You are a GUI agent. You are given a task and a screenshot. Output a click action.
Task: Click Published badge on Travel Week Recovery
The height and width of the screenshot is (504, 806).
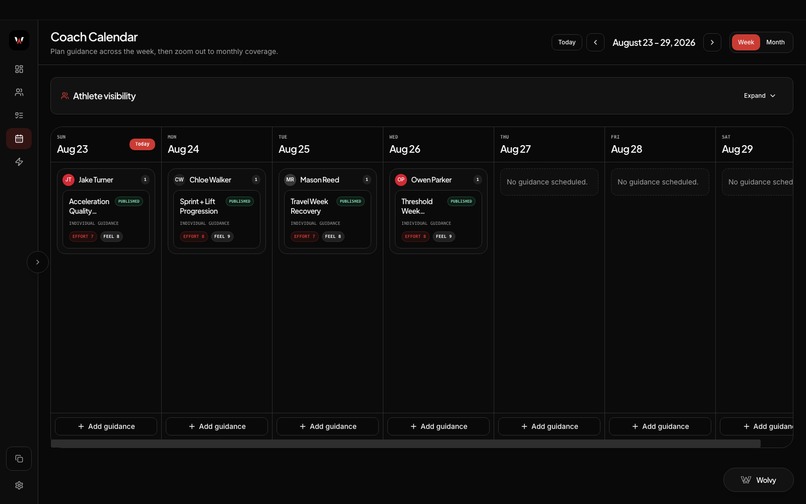point(351,201)
